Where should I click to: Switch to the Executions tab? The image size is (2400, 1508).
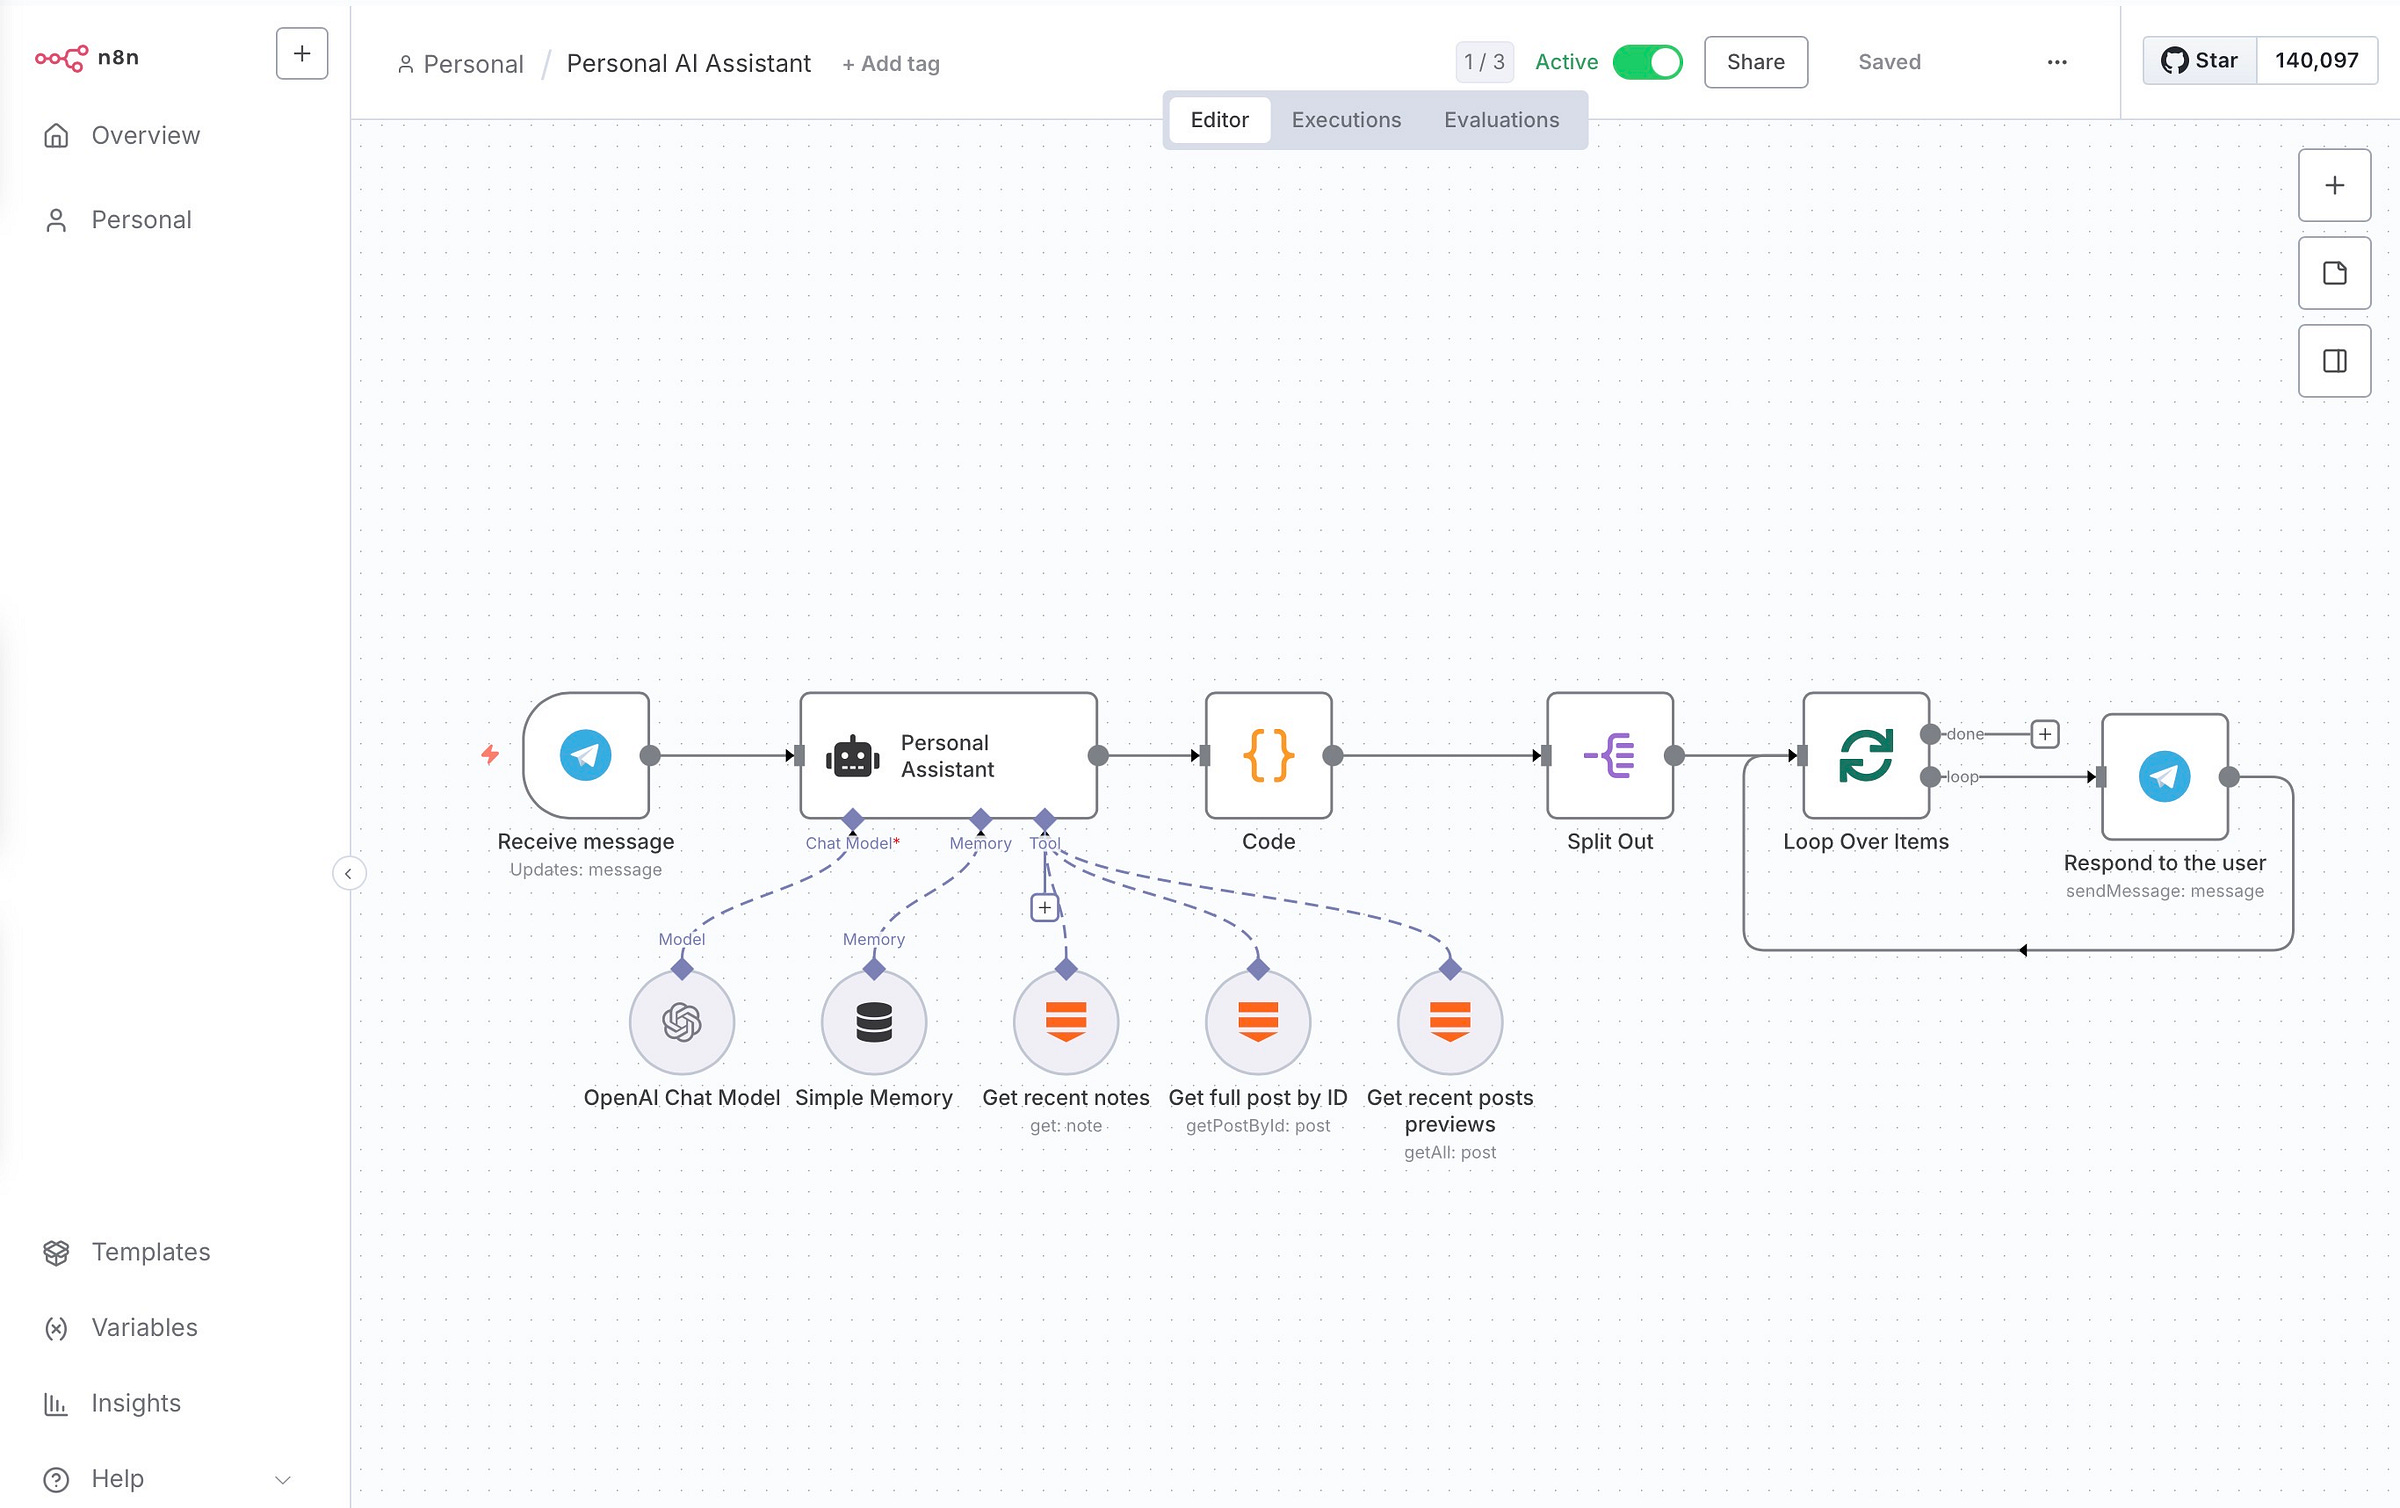pyautogui.click(x=1345, y=120)
